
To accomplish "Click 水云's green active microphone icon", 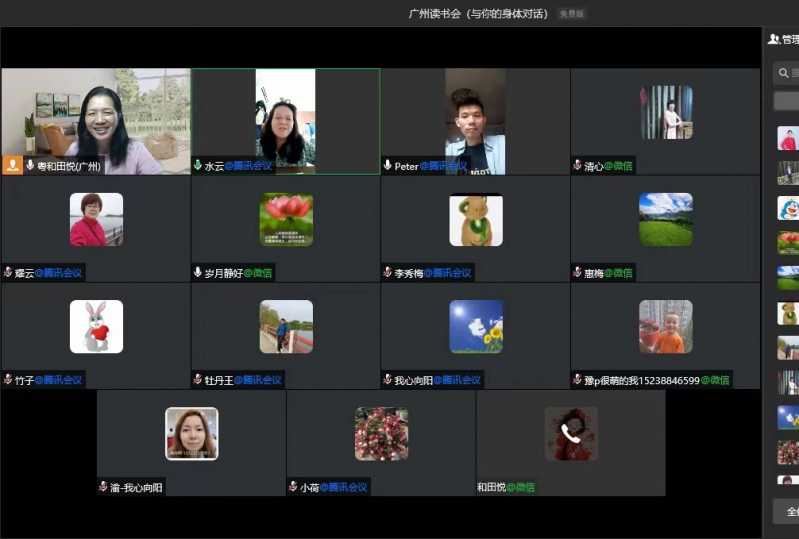I will point(198,166).
